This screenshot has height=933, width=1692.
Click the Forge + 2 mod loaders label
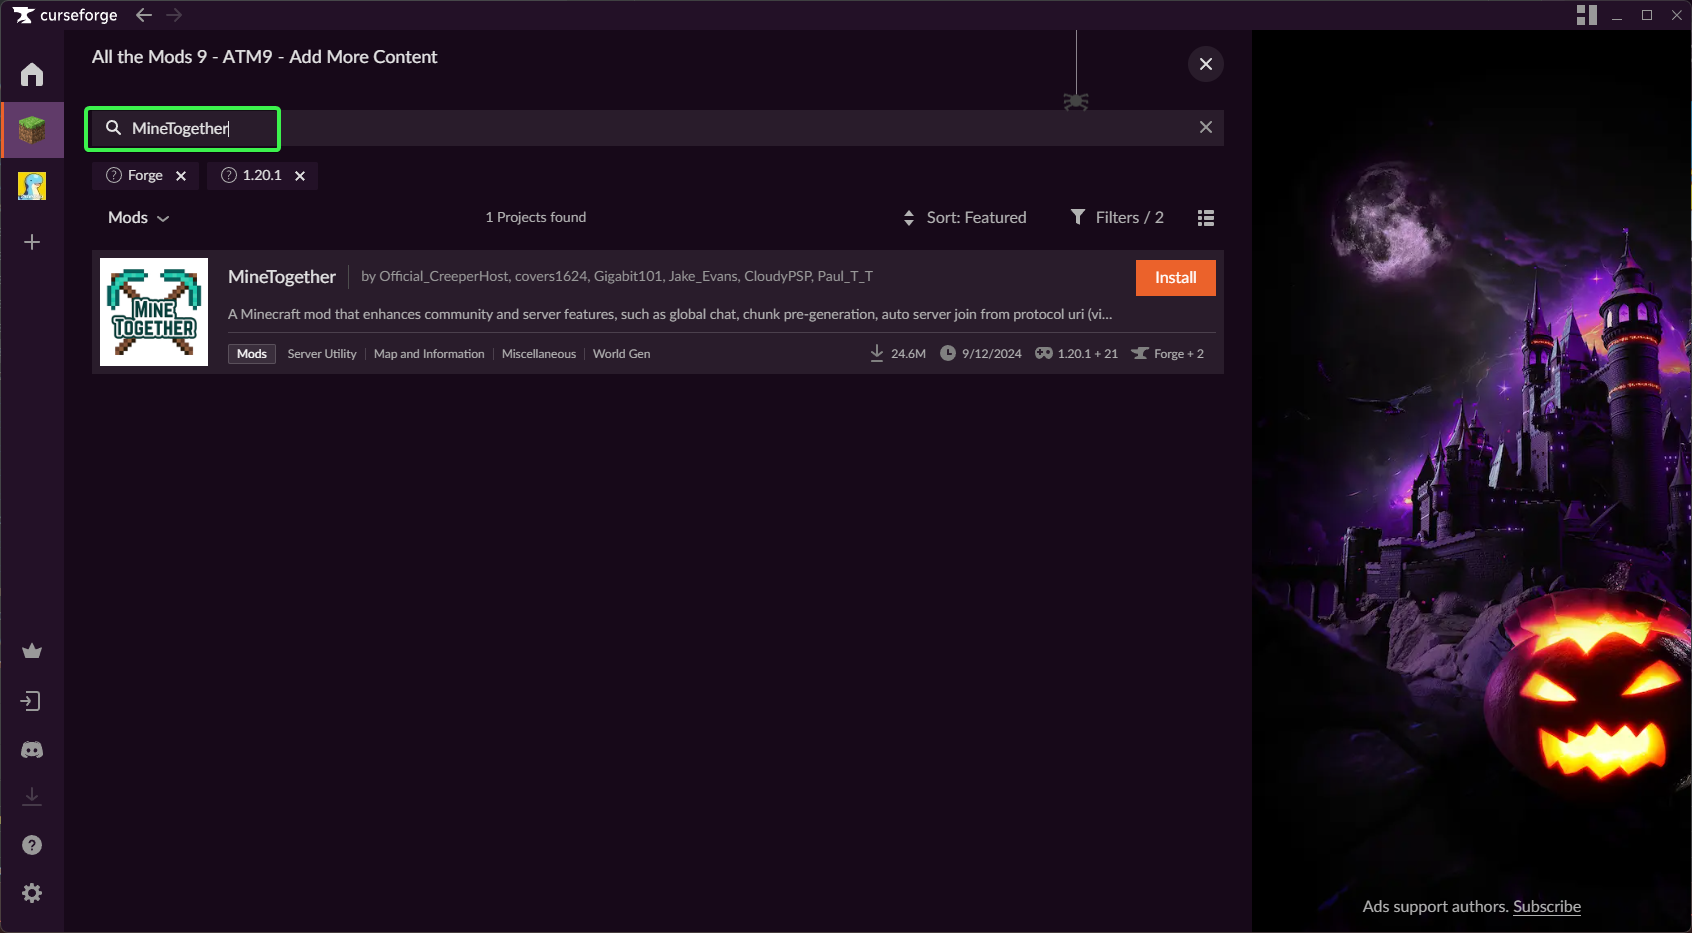click(1168, 354)
